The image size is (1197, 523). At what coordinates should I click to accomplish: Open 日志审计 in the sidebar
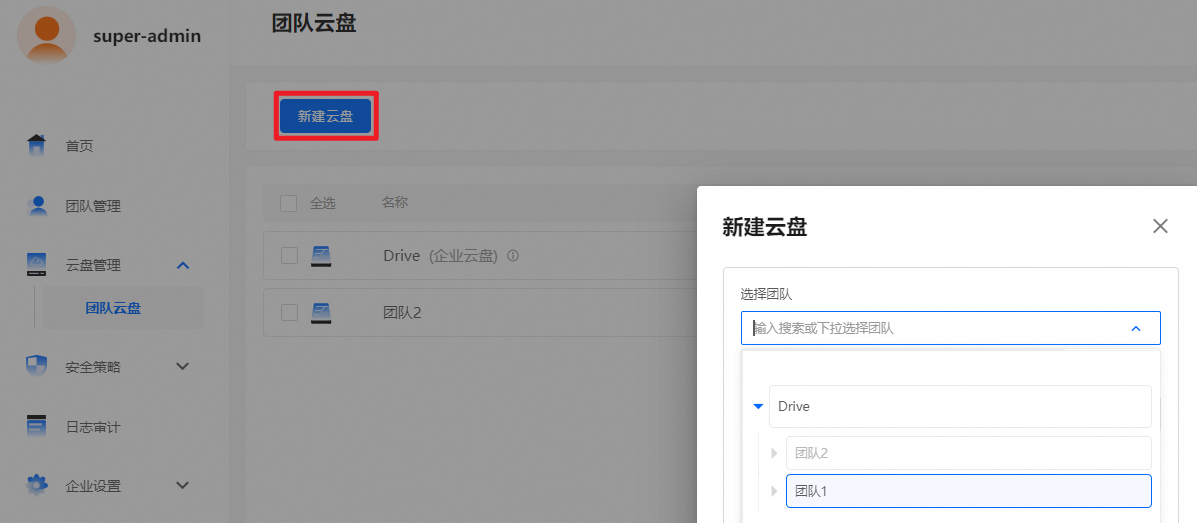click(93, 427)
